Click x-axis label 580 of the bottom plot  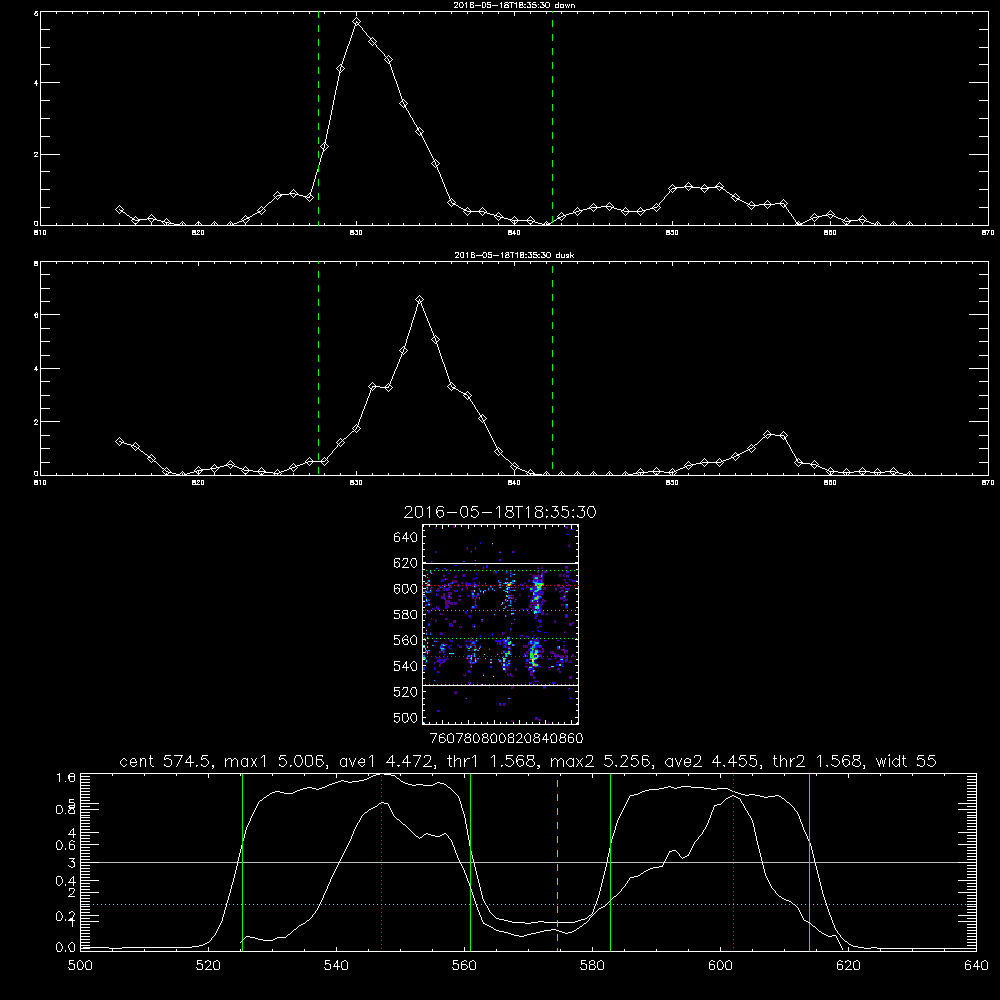click(x=592, y=966)
